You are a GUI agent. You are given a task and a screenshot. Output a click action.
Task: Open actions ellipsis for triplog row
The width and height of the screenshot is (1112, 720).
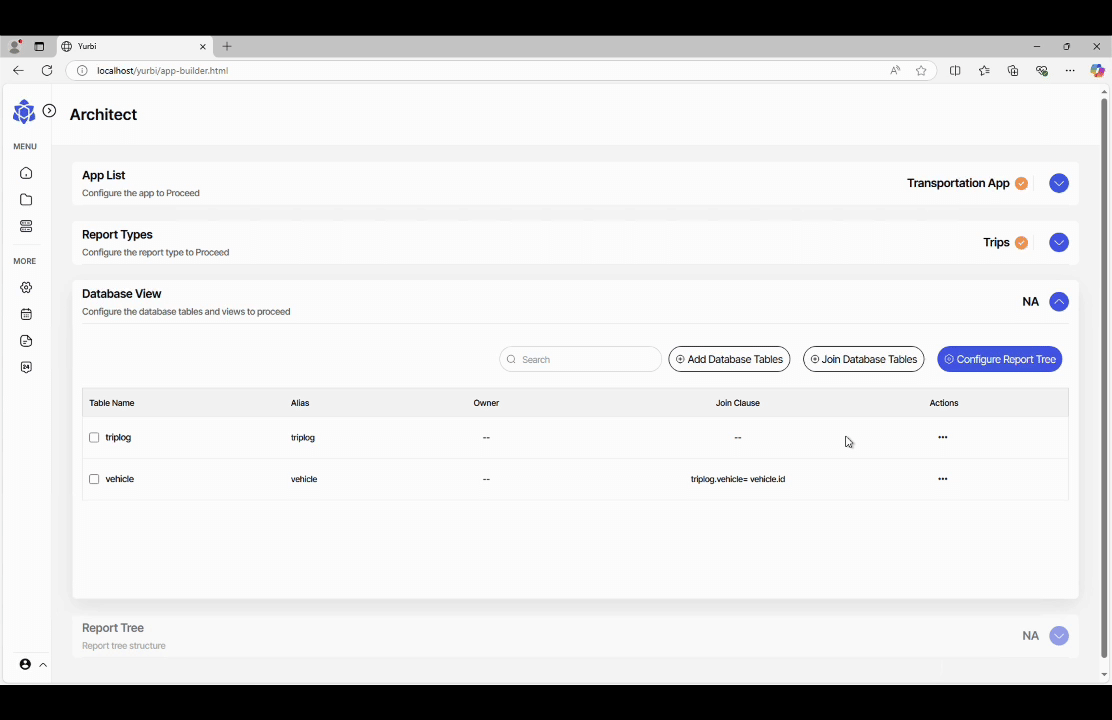pyautogui.click(x=942, y=438)
